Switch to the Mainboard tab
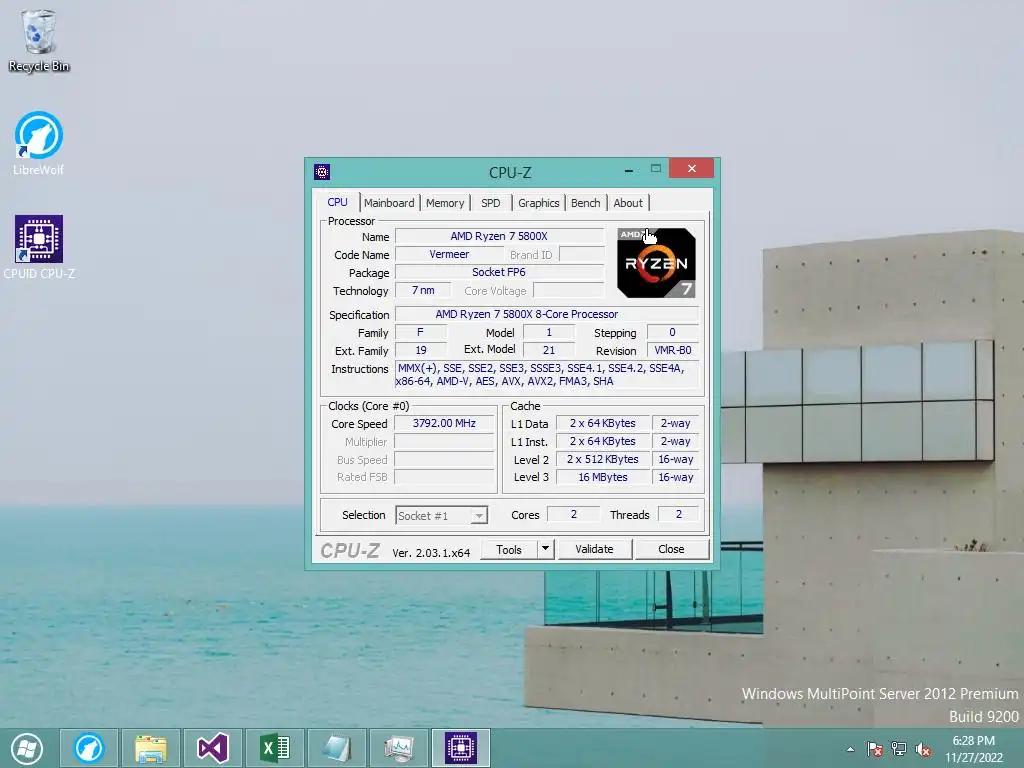This screenshot has height=768, width=1024. (x=389, y=203)
